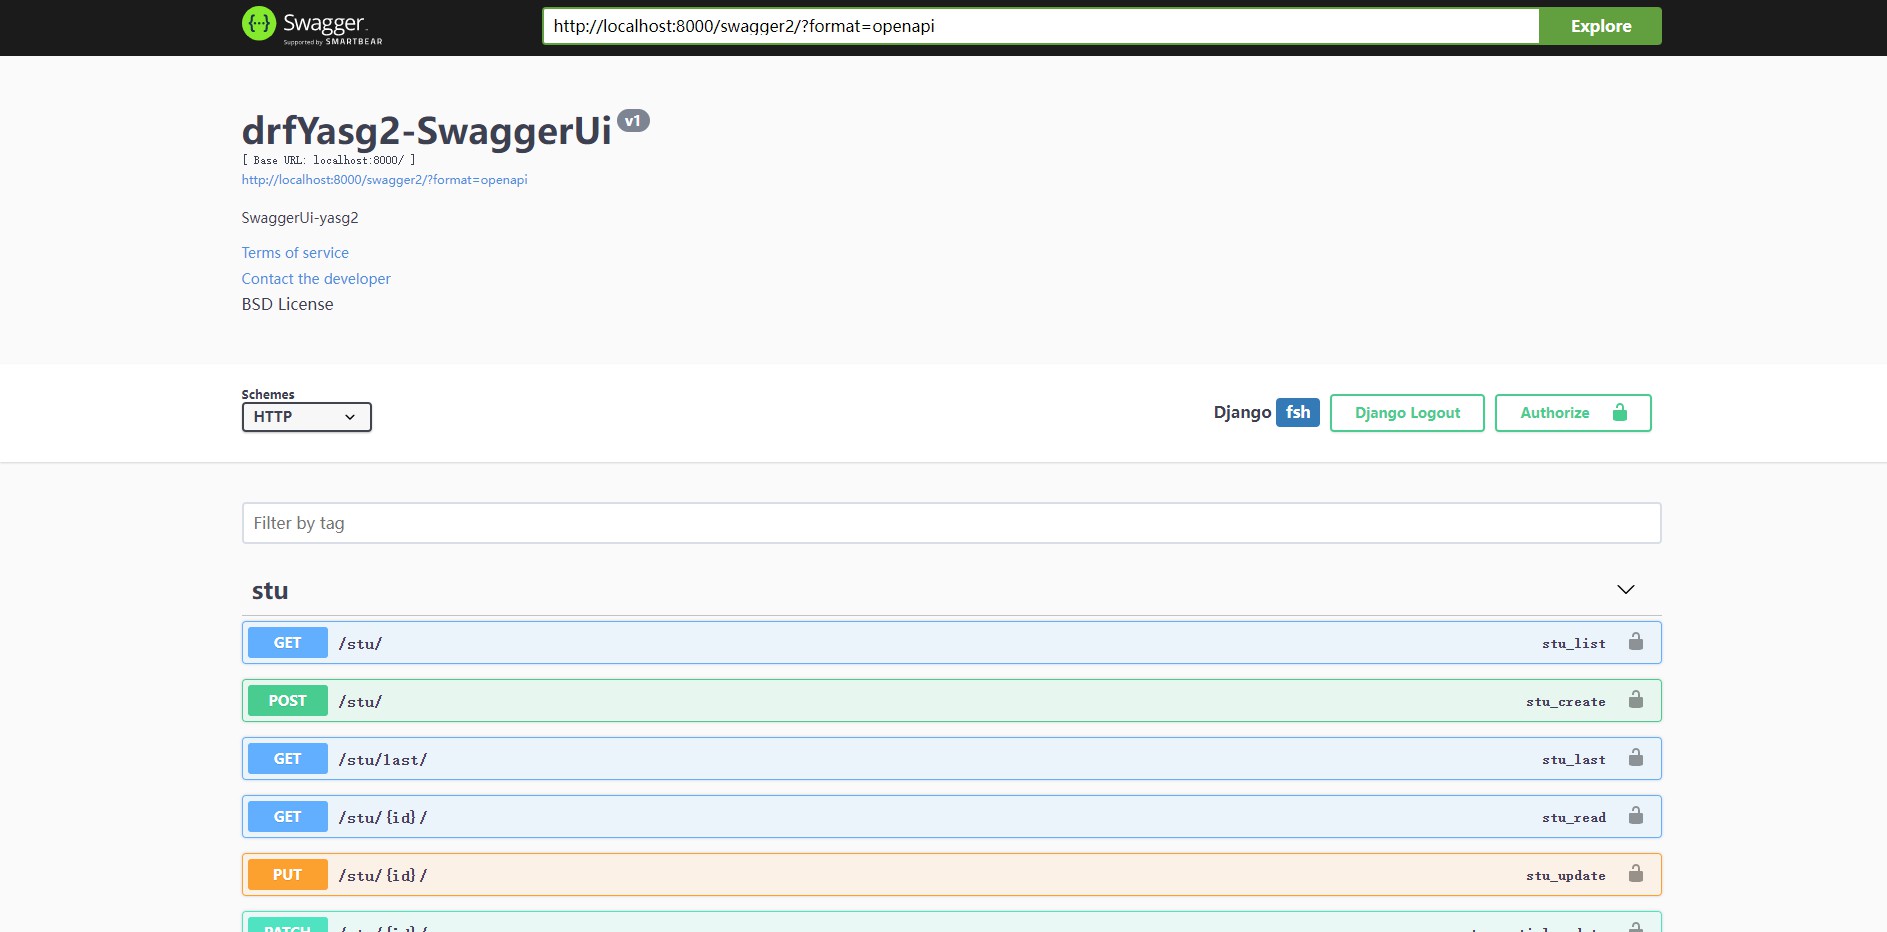Viewport: 1887px width, 932px height.
Task: Click the Authorize button
Action: tap(1572, 413)
